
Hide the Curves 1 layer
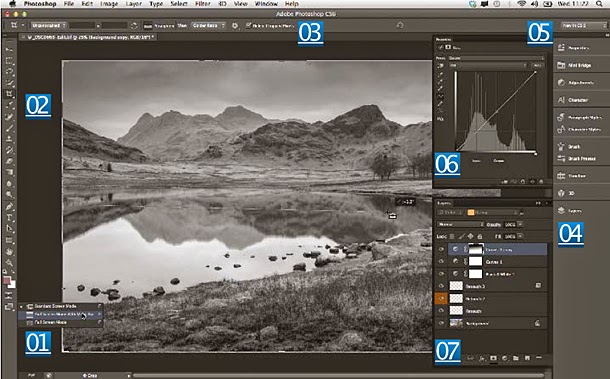441,261
